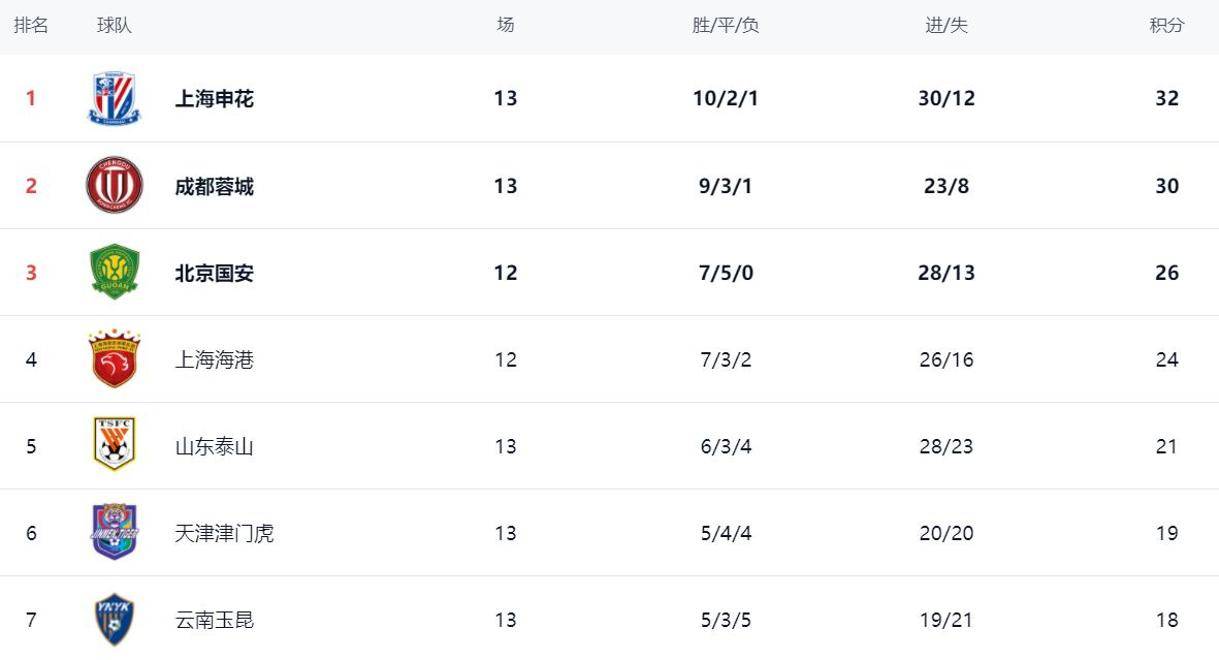Click the 胜/平/负 column header
This screenshot has height=660, width=1219.
(x=725, y=25)
